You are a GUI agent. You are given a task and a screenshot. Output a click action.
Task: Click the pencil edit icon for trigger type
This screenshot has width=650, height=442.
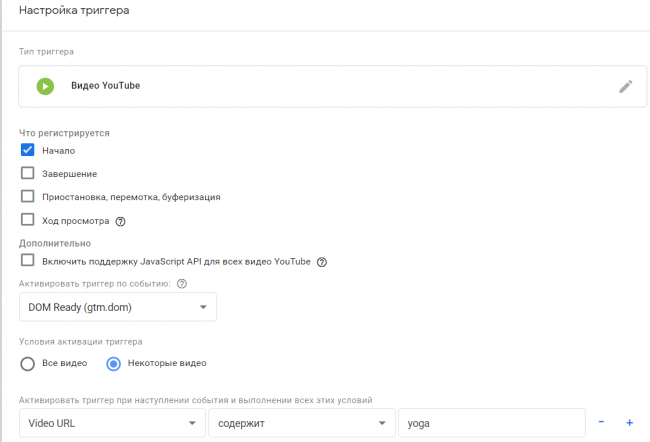(625, 86)
